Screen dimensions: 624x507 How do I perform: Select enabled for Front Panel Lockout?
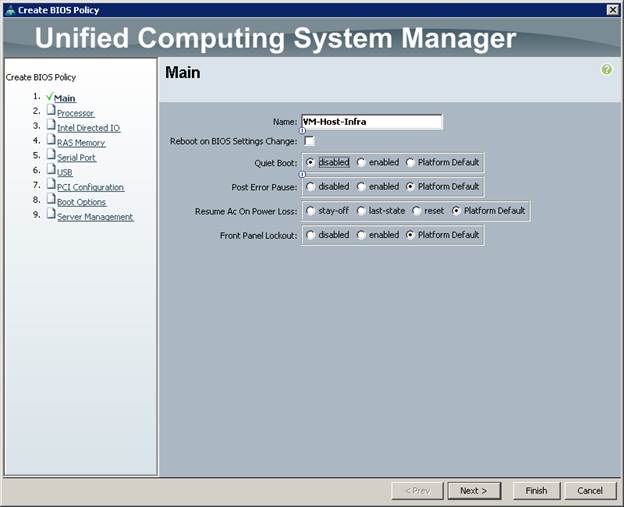[361, 235]
